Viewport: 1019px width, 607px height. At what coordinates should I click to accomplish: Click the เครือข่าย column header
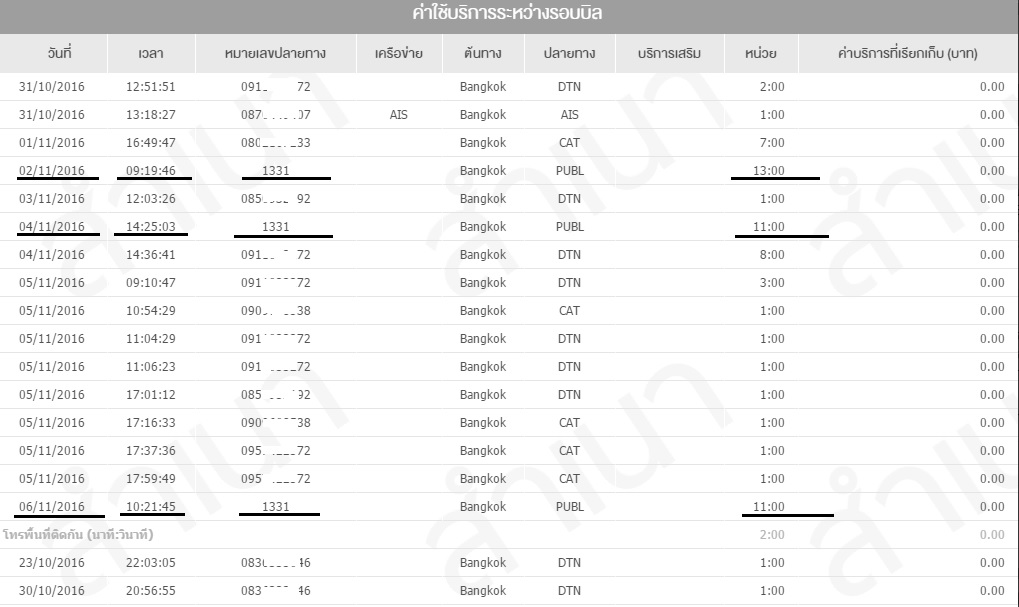click(x=397, y=53)
